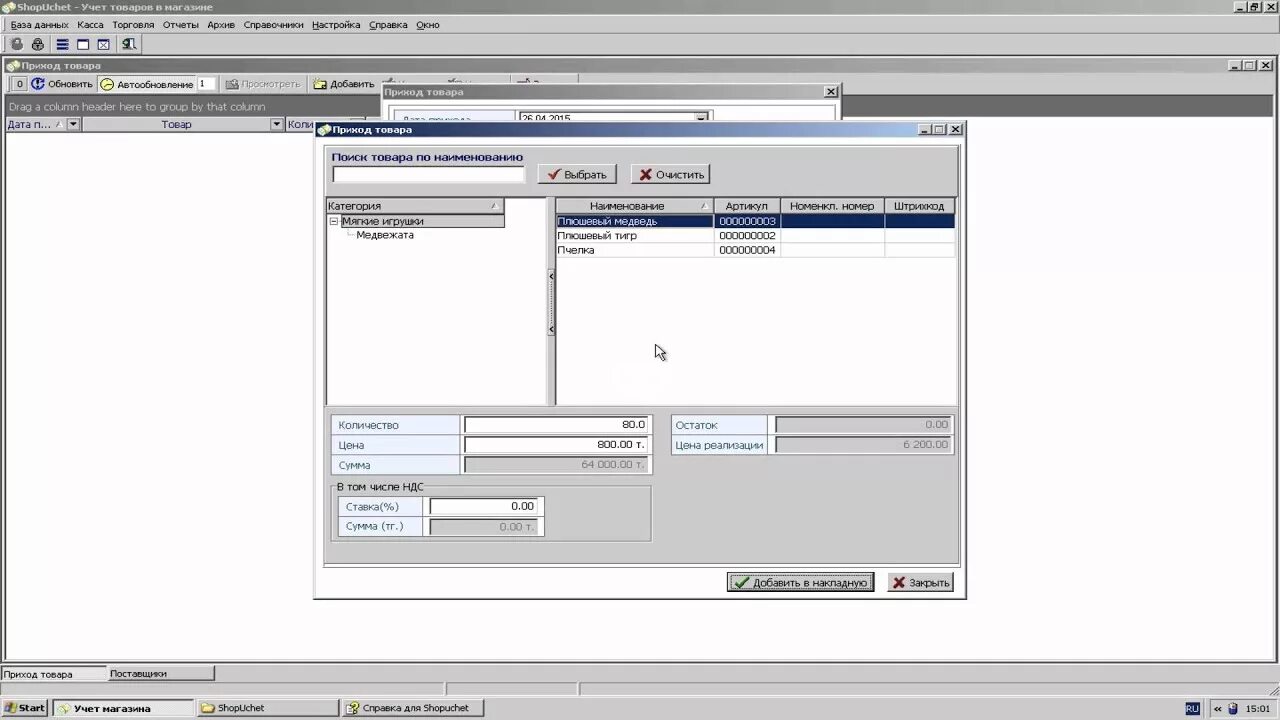Close the background Приход товара dialog
Image resolution: width=1280 pixels, height=720 pixels.
(830, 92)
